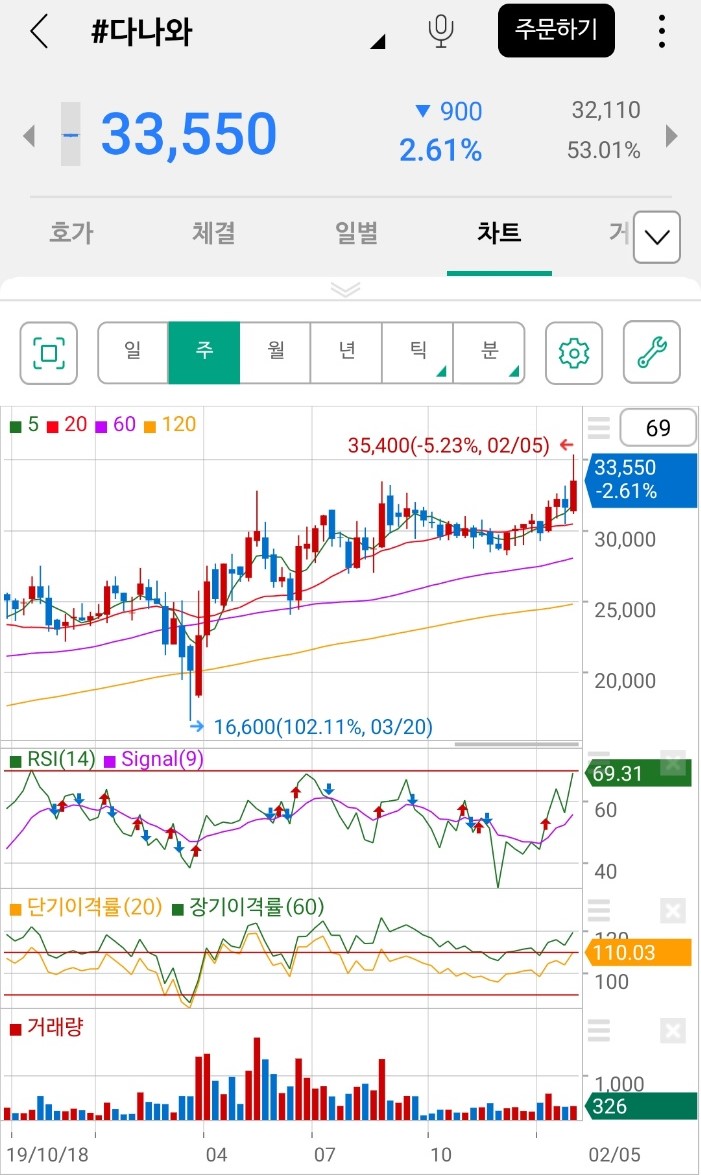Close the RSI indicator panel
Image resolution: width=701 pixels, height=1175 pixels.
[x=673, y=763]
